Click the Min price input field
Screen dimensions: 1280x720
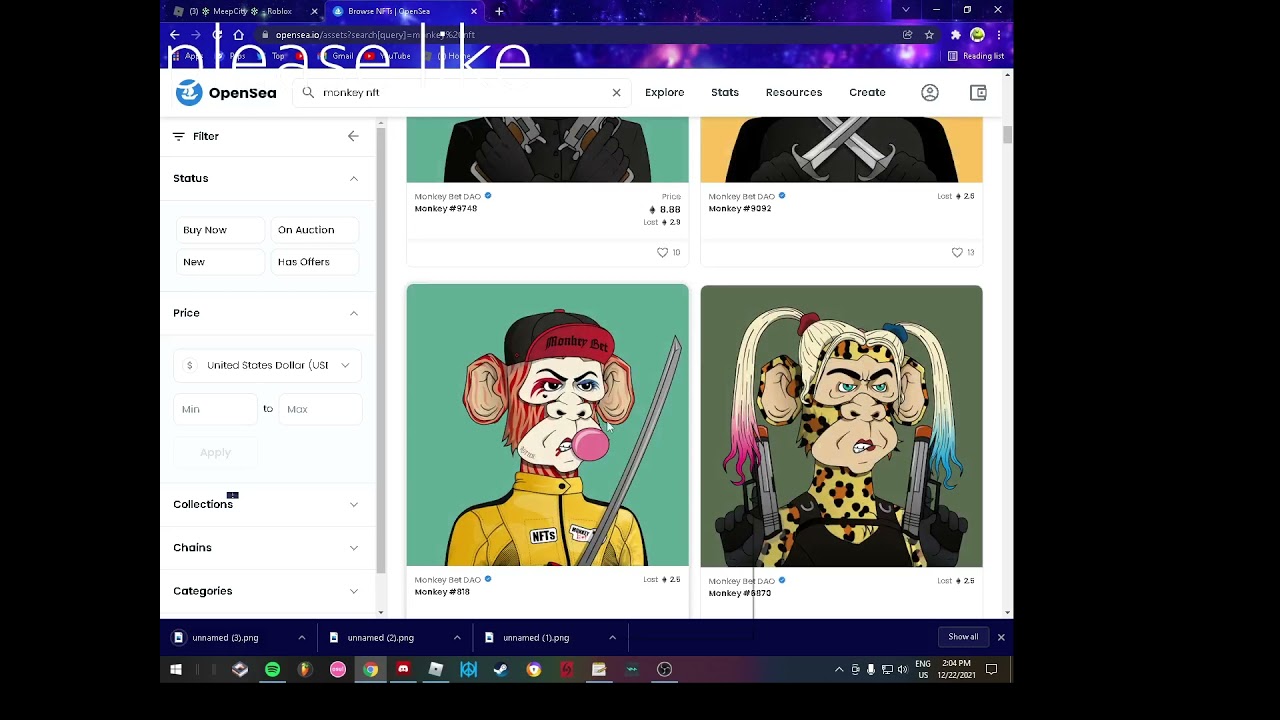point(216,409)
